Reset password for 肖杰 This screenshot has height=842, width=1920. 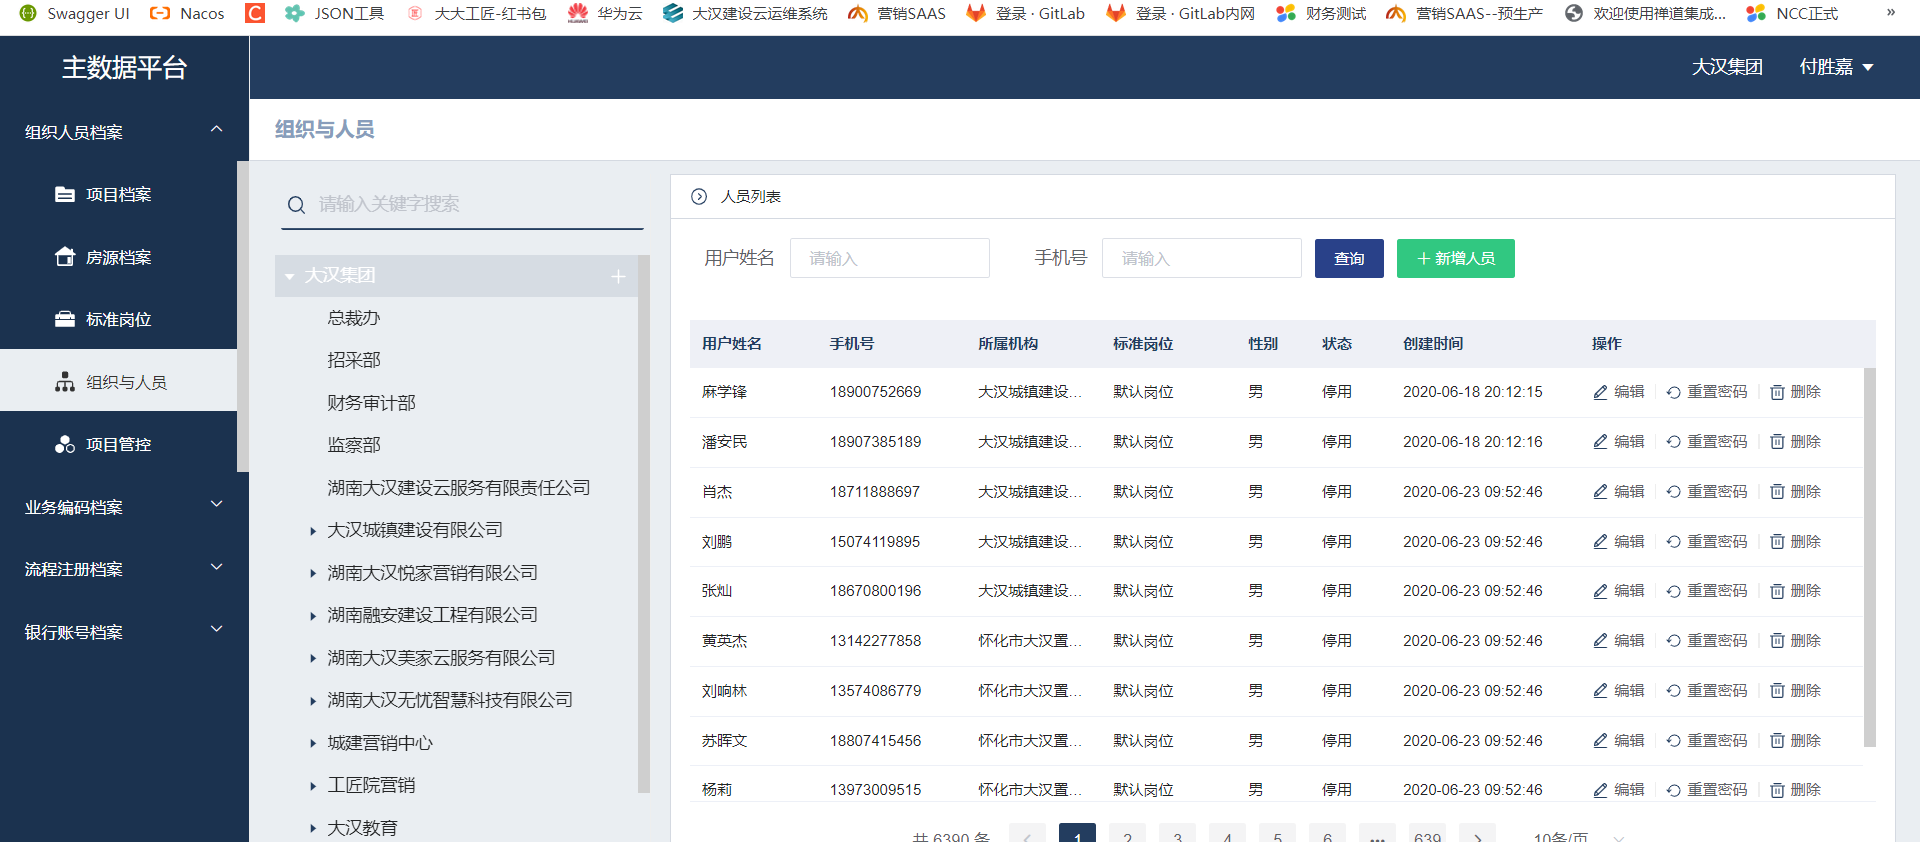point(1707,492)
